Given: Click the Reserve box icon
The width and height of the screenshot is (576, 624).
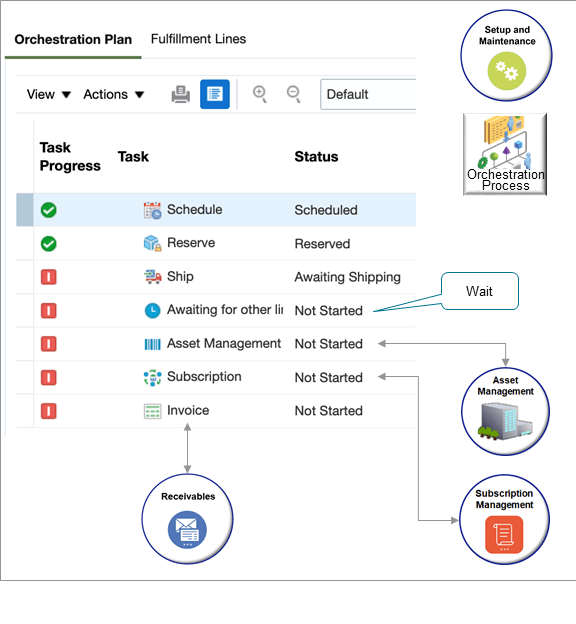Looking at the screenshot, I should [152, 243].
